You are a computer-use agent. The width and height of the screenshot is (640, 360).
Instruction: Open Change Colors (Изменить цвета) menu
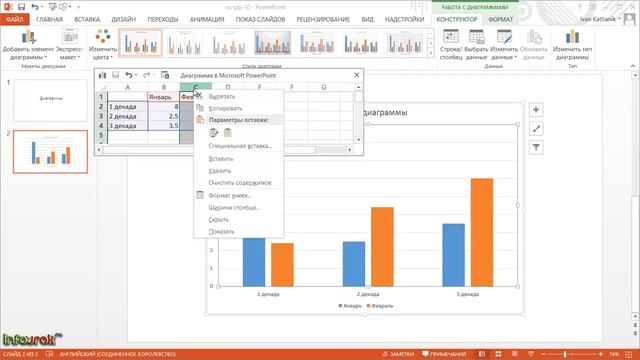click(103, 45)
